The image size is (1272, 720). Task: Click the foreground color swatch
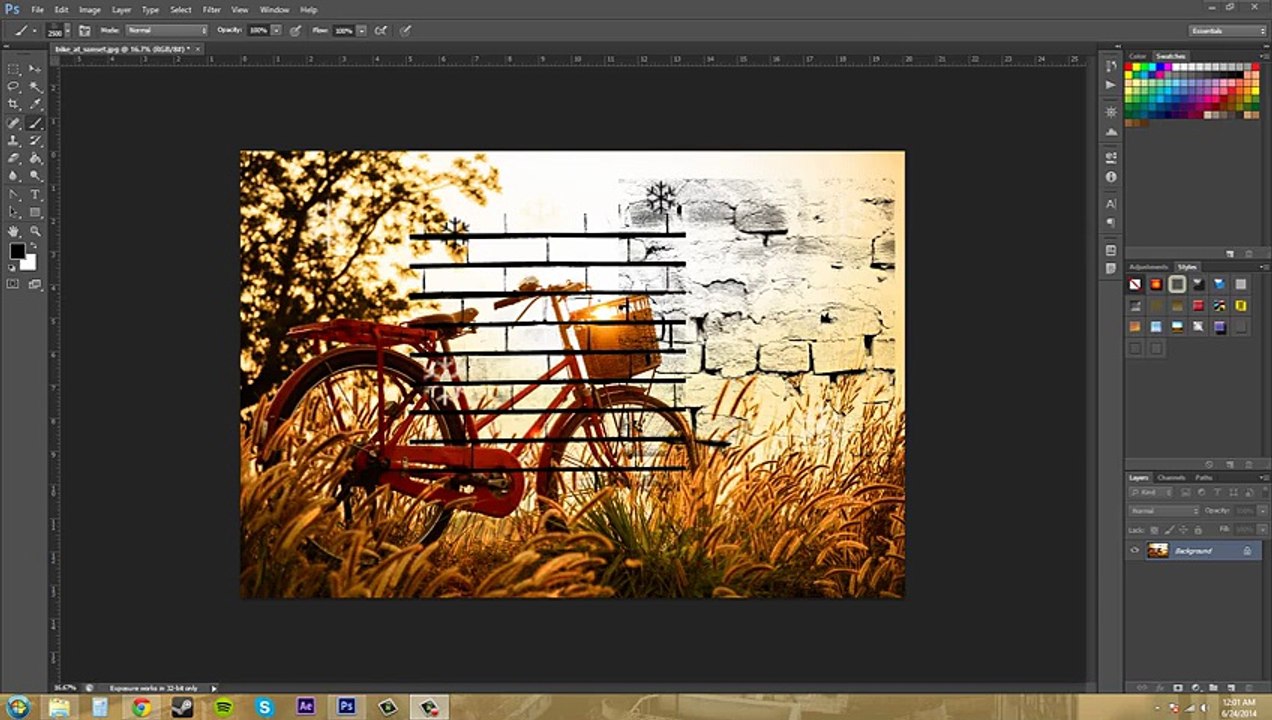point(17,251)
